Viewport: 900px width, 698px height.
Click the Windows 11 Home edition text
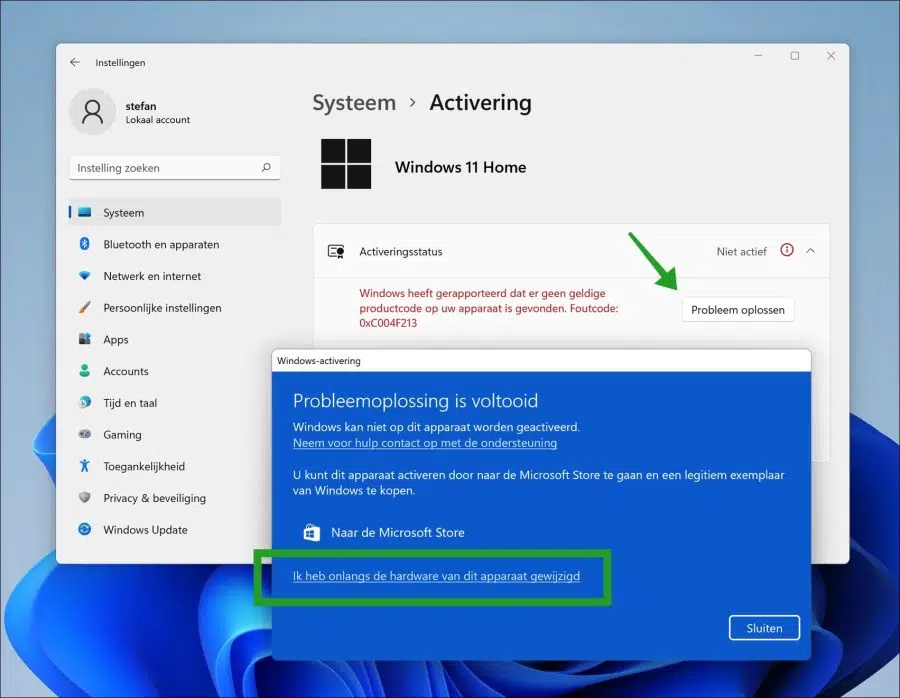click(460, 167)
